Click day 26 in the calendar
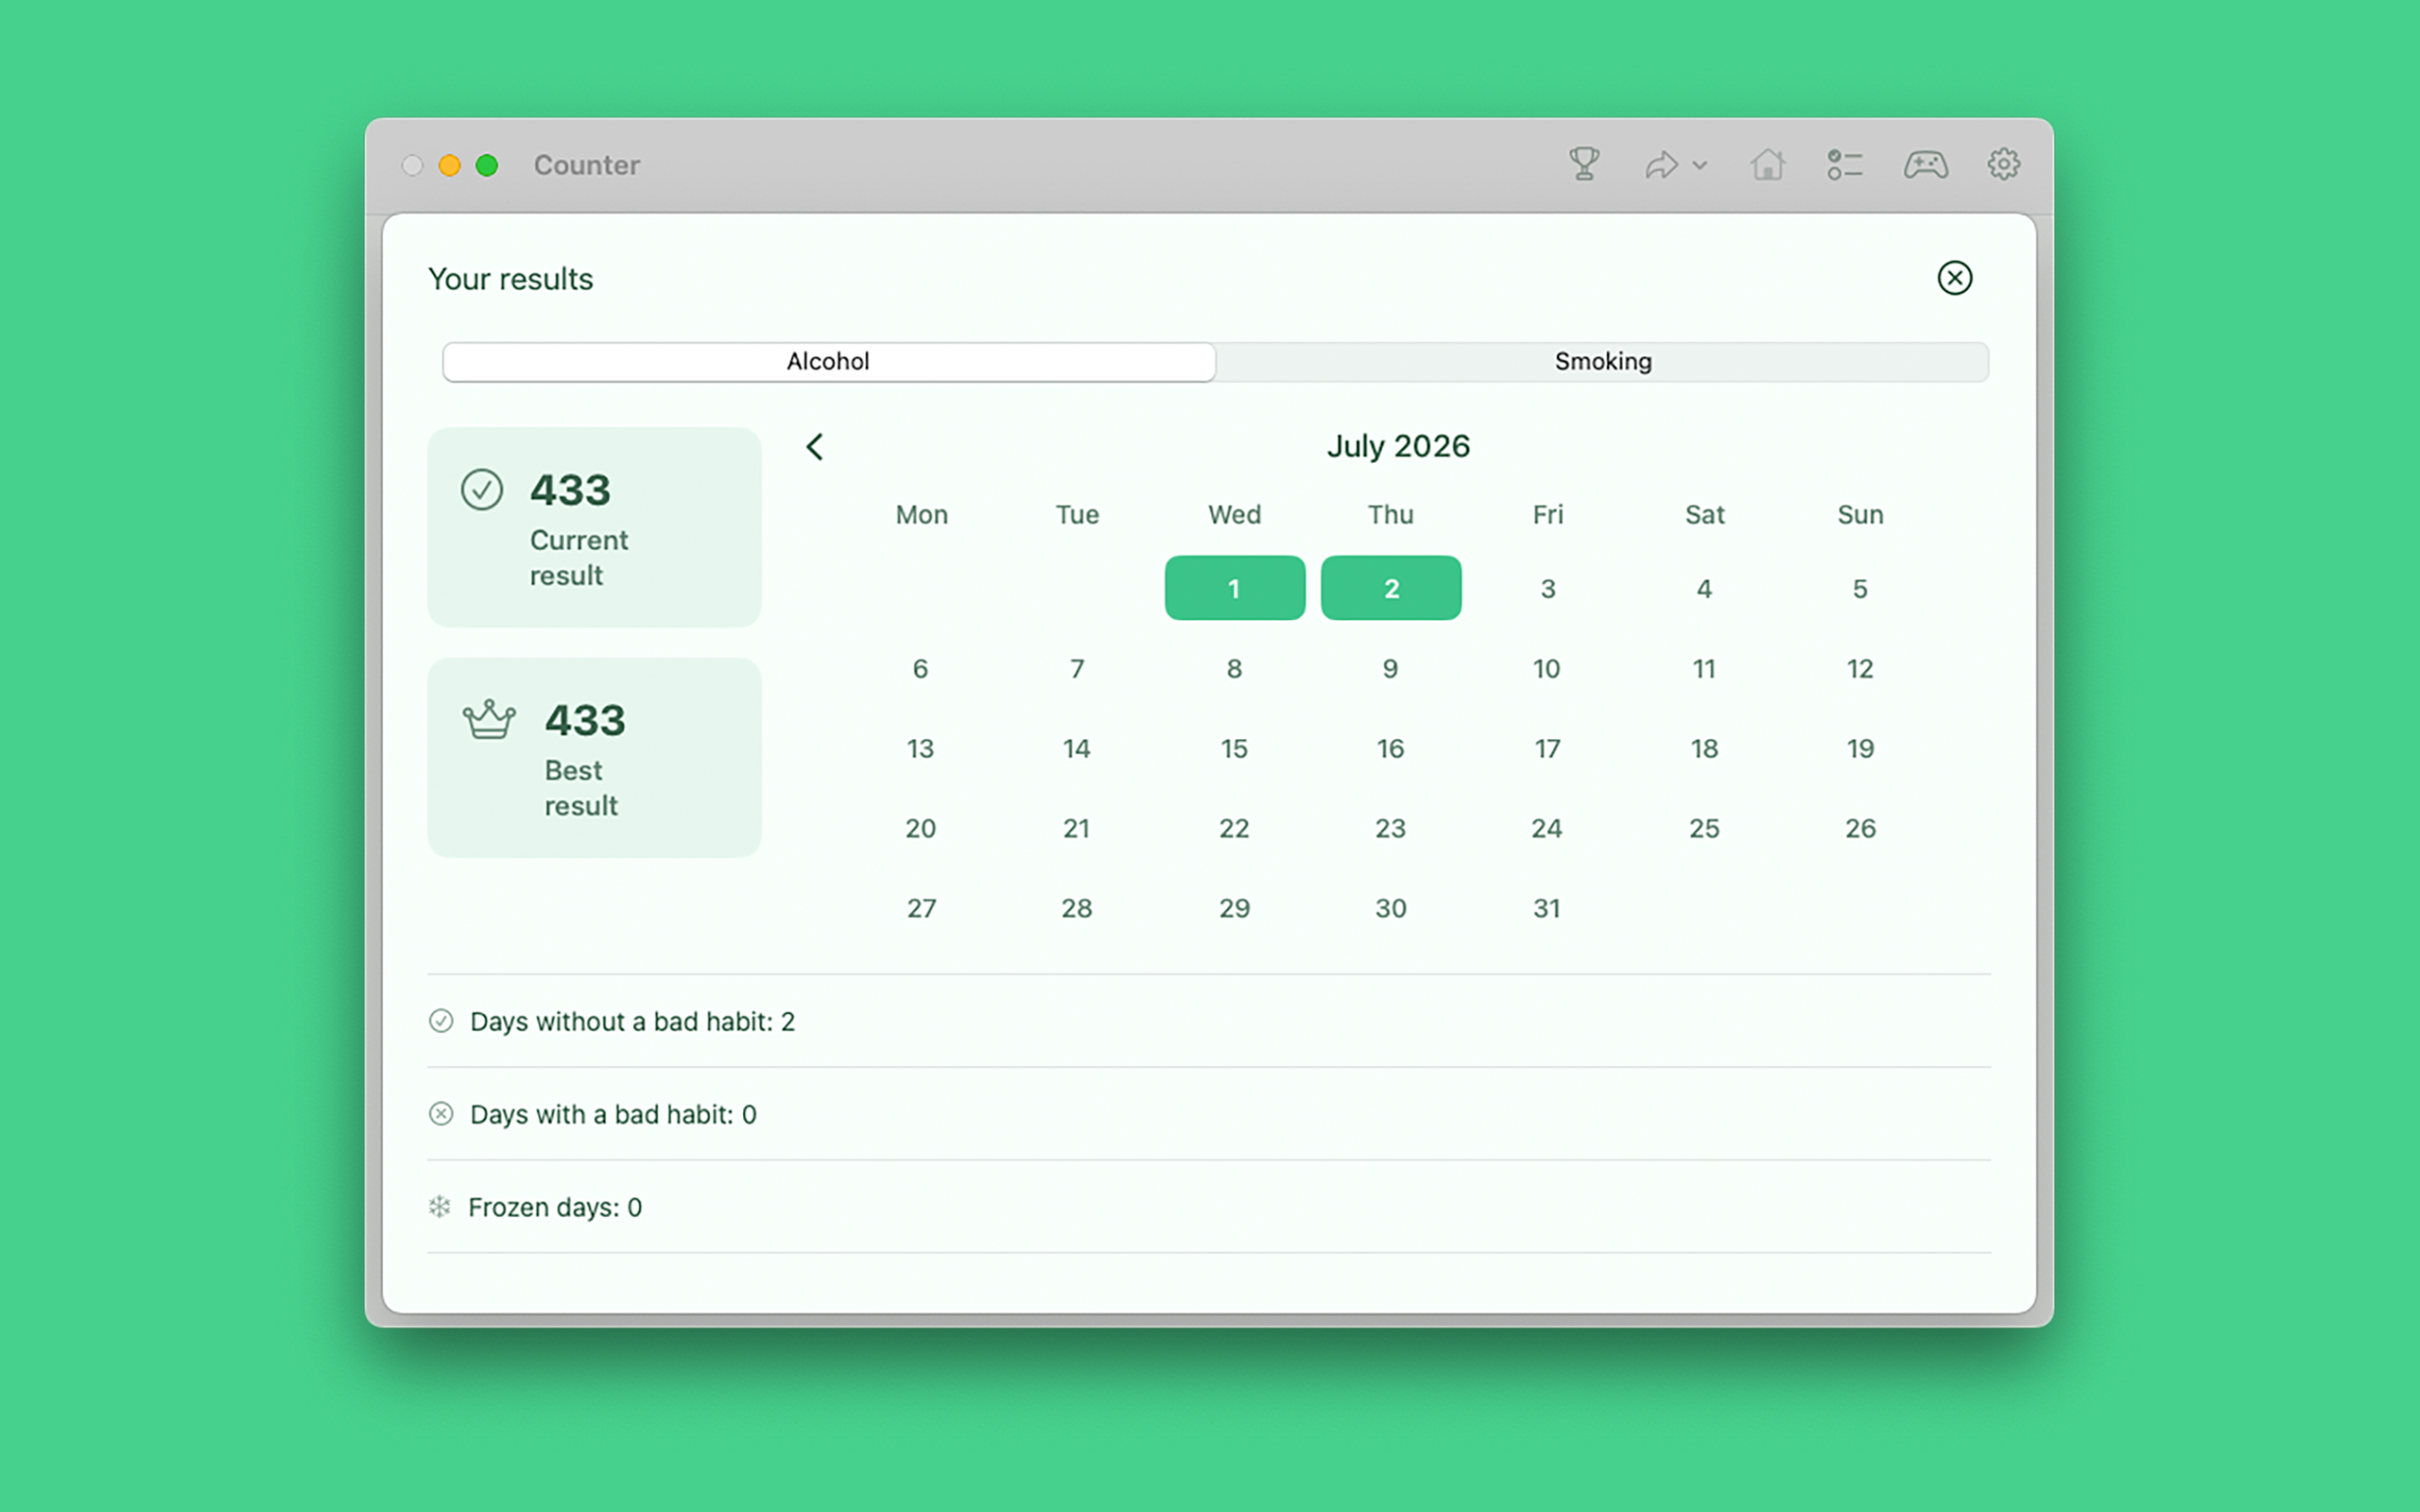 click(1860, 829)
